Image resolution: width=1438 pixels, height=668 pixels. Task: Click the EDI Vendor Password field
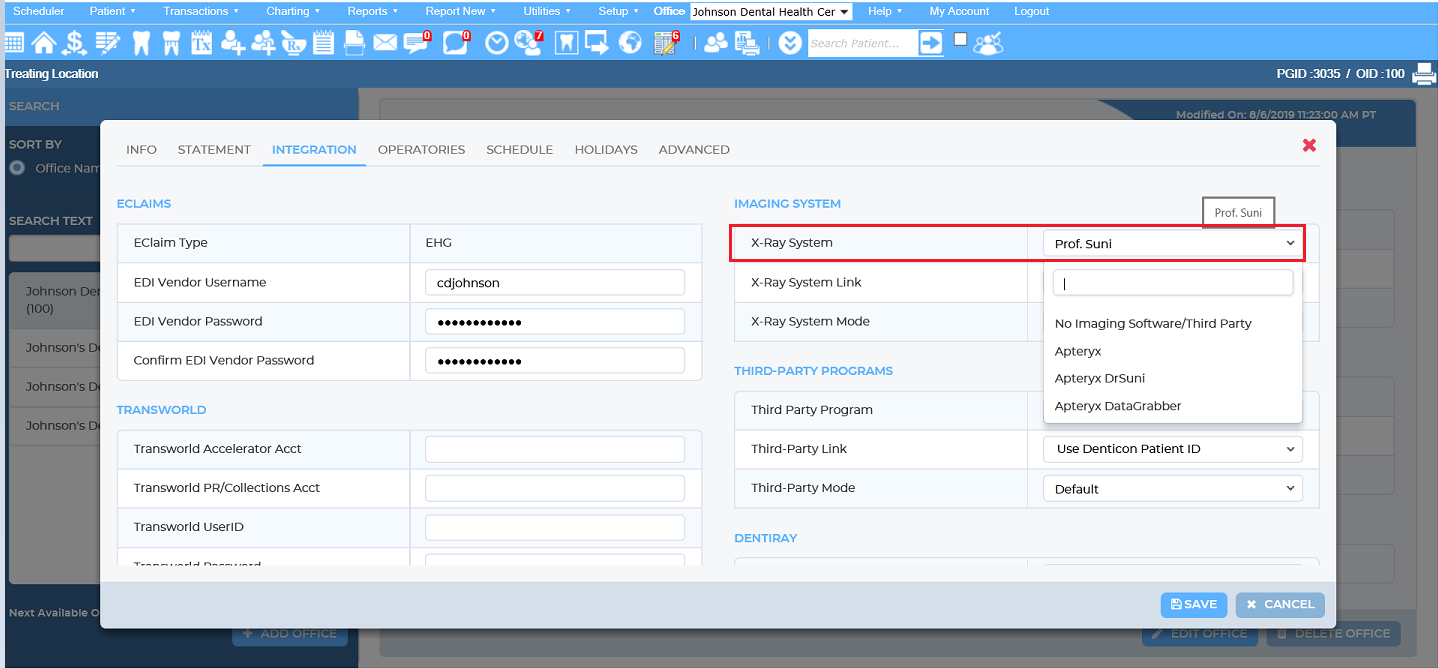[x=555, y=321]
